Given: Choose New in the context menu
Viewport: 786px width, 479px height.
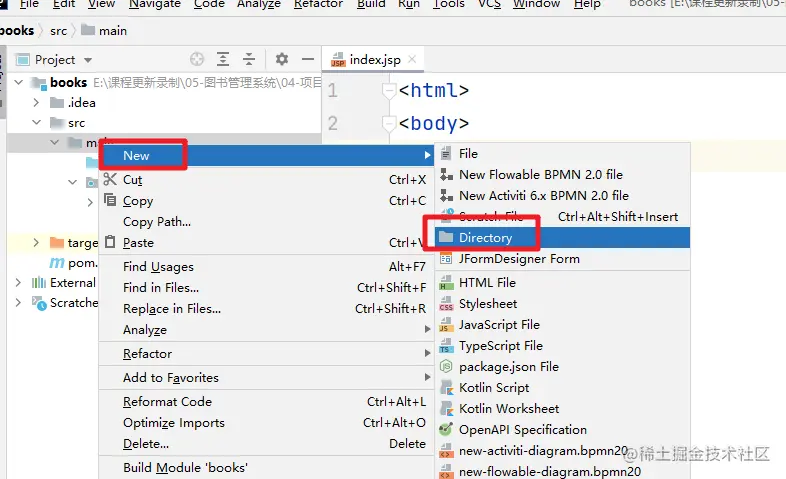Looking at the screenshot, I should 266,155.
